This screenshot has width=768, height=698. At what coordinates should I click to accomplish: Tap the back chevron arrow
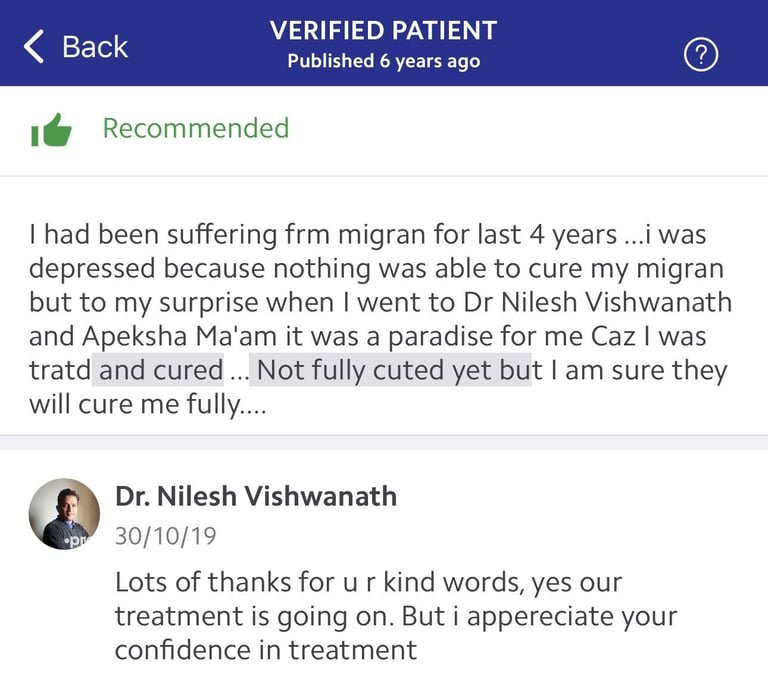tap(34, 47)
